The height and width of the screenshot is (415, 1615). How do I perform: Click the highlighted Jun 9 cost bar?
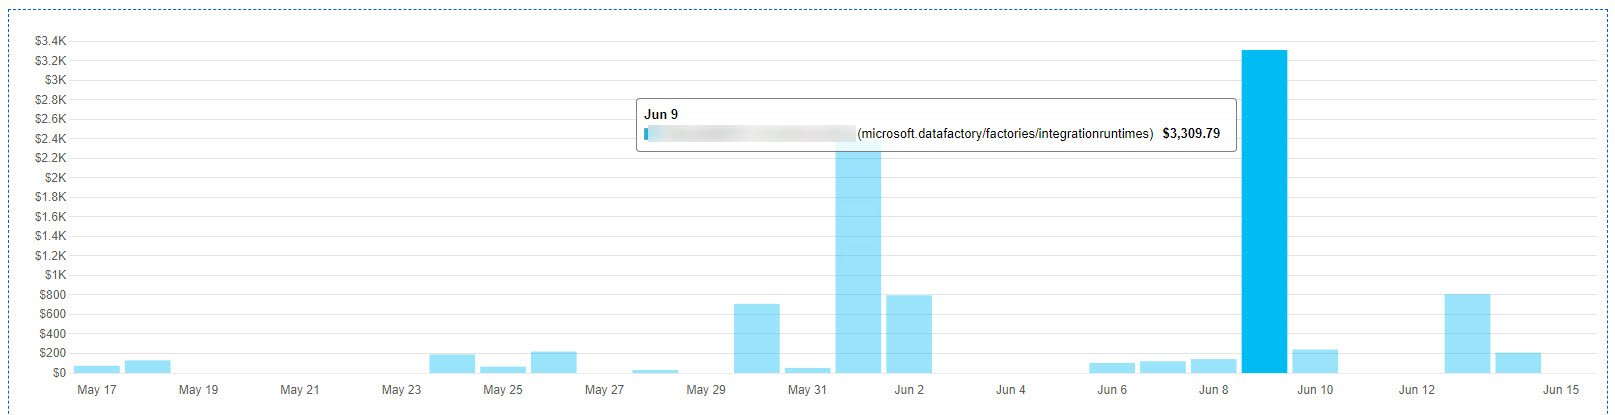coord(1264,211)
